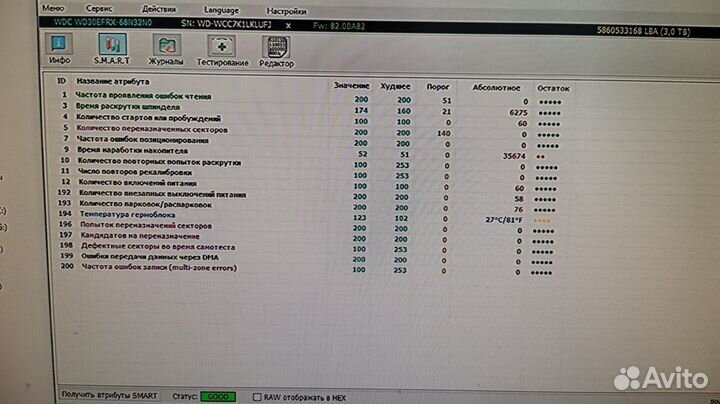Select row Время раскрутки шпинделя
This screenshot has width=720, height=404.
click(x=311, y=109)
